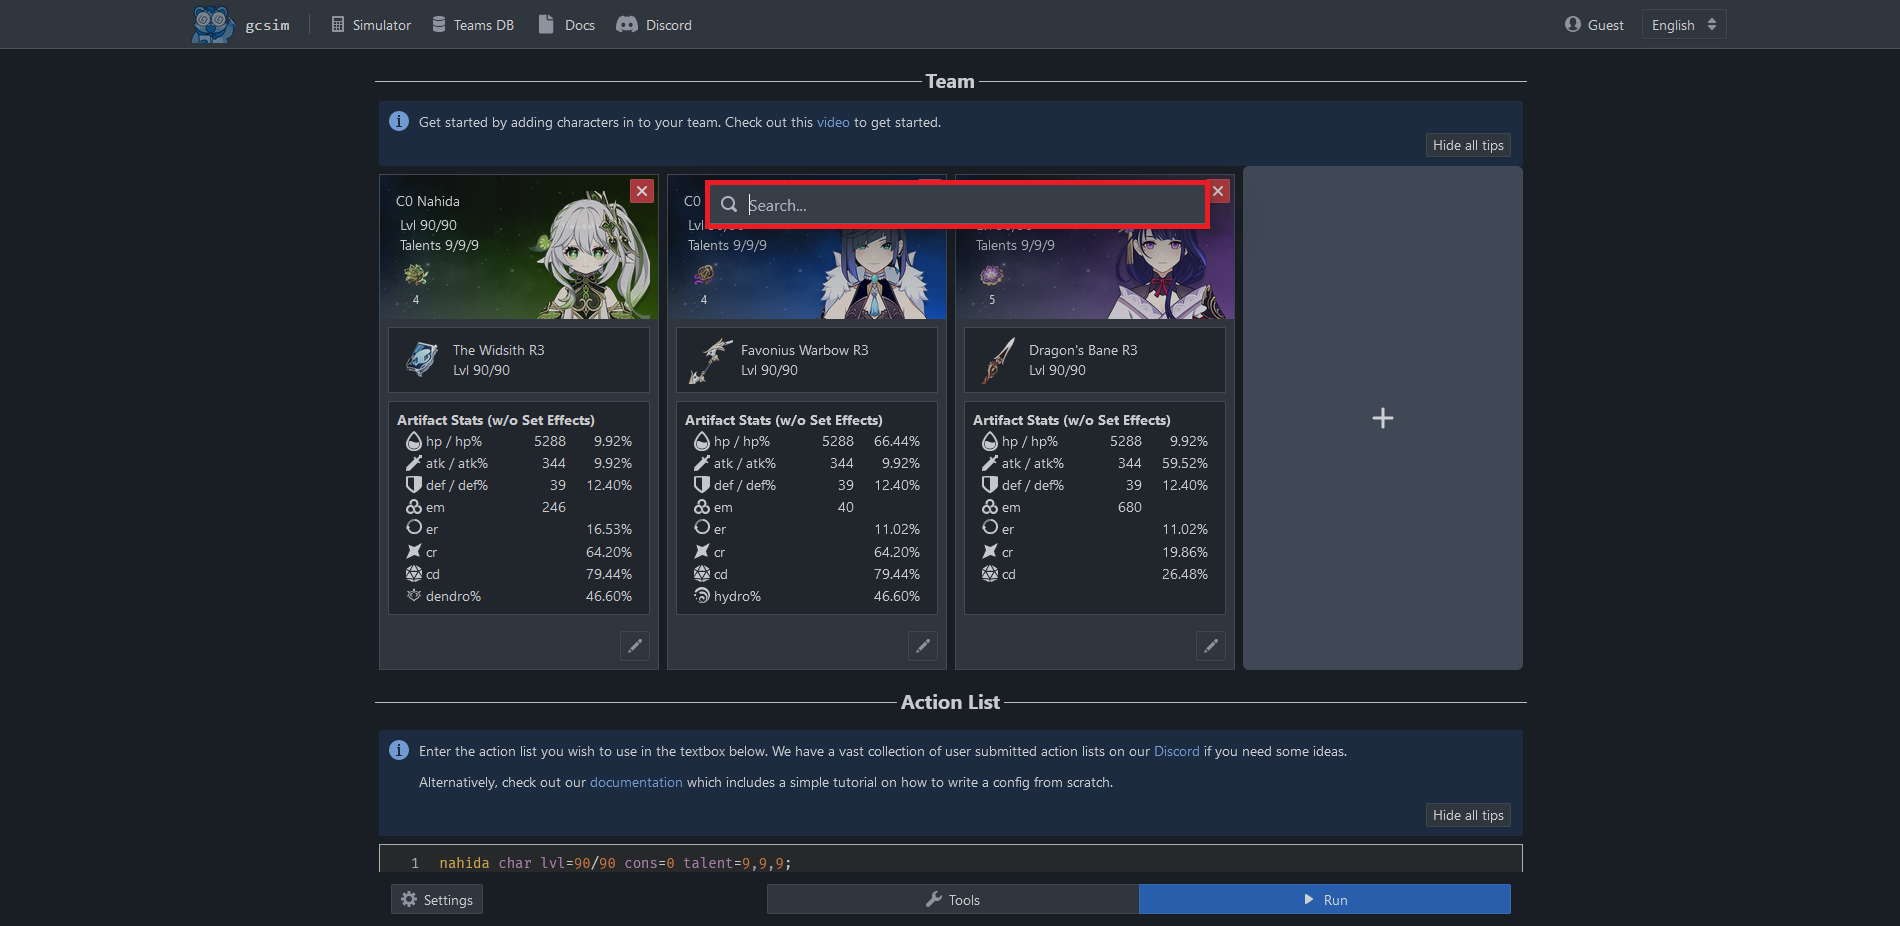Open the English language dropdown
The image size is (1900, 926).
tap(1684, 25)
